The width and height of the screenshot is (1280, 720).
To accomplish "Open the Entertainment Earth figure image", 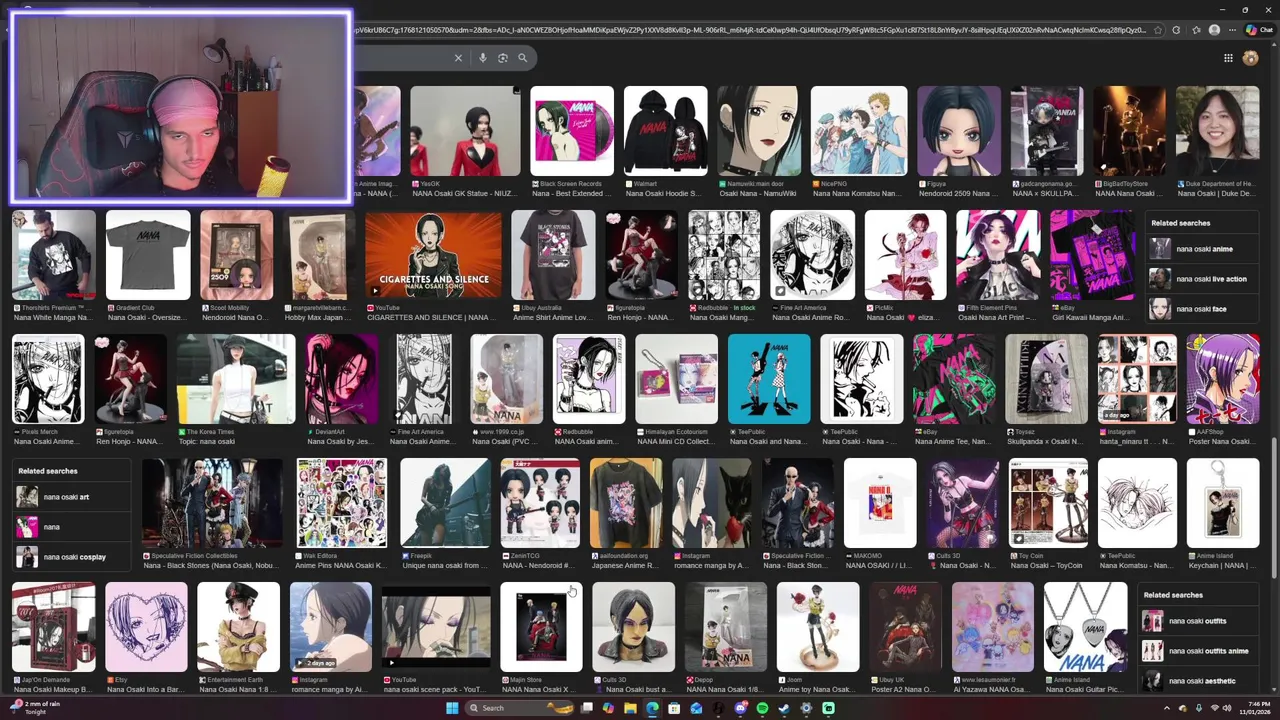I will 238,627.
